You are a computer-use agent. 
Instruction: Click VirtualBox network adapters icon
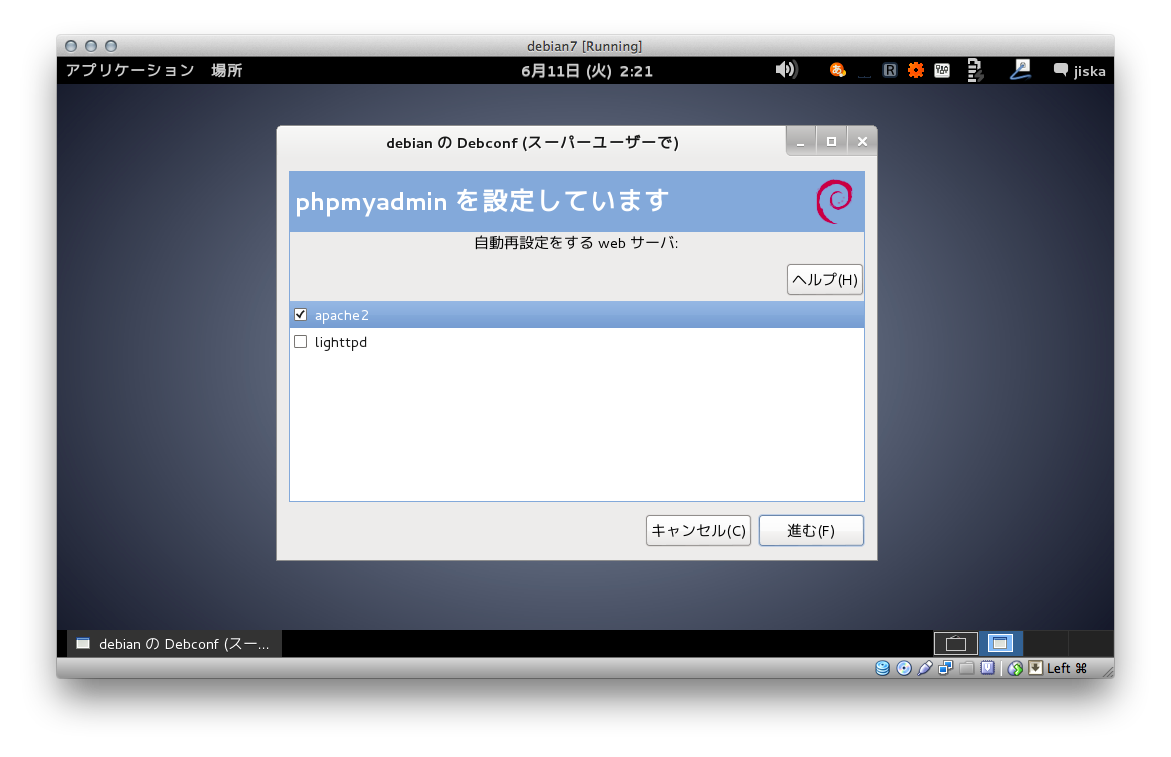pyautogui.click(x=945, y=668)
